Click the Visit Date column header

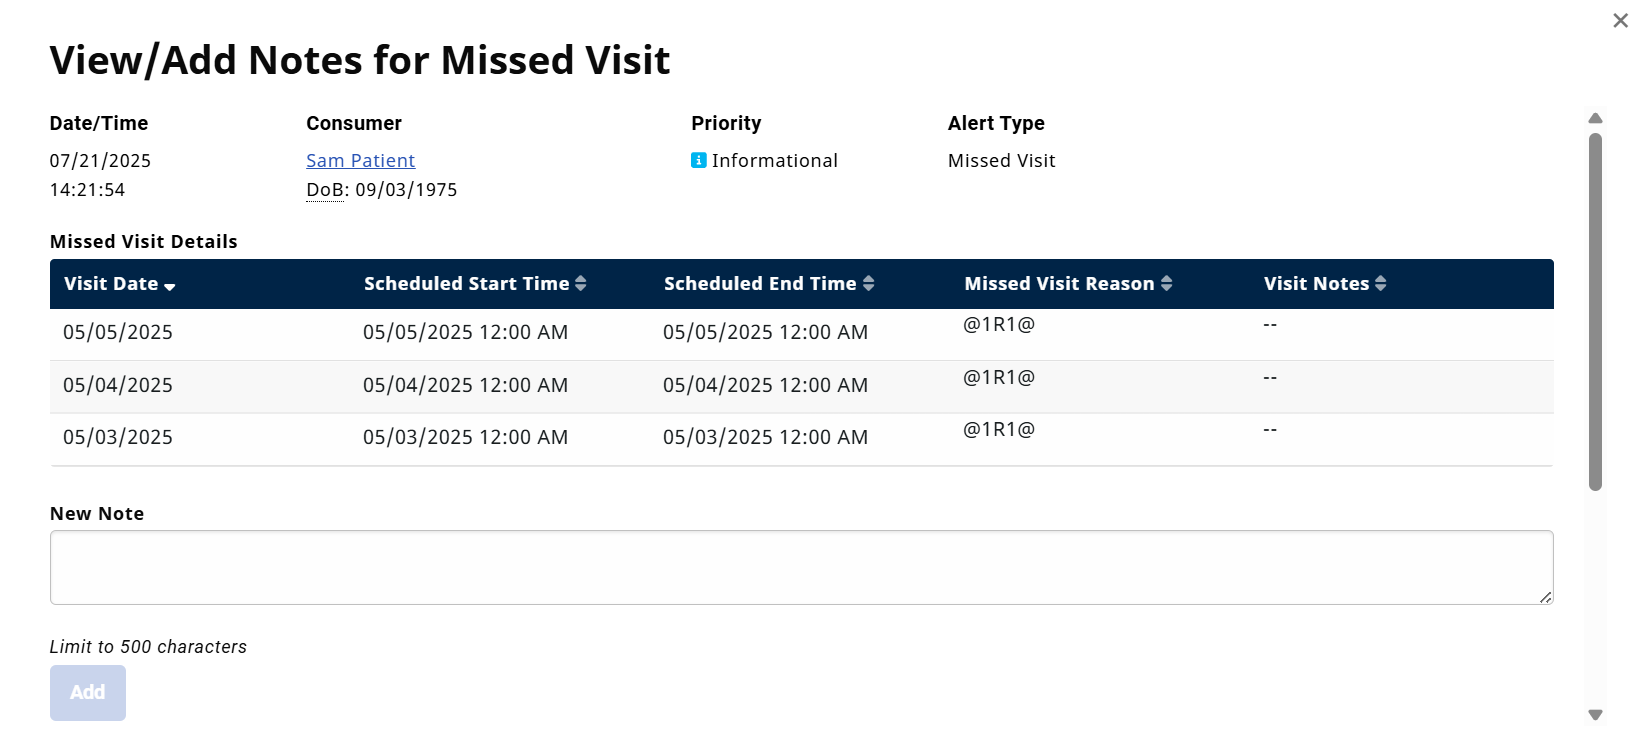coord(111,284)
